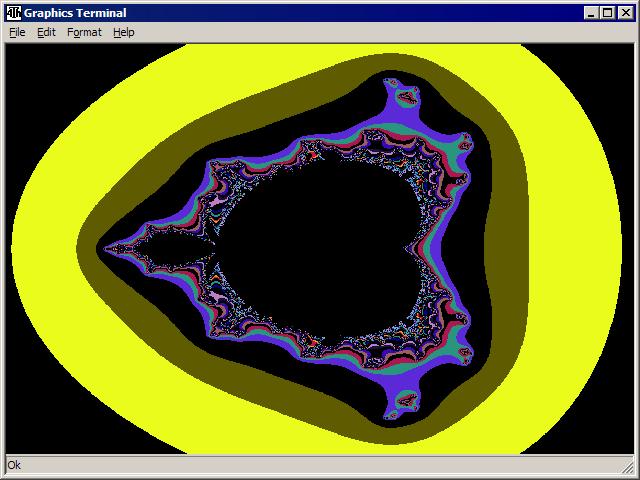Maximize the Graphics Terminal window
Image resolution: width=640 pixels, height=480 pixels.
tap(607, 13)
